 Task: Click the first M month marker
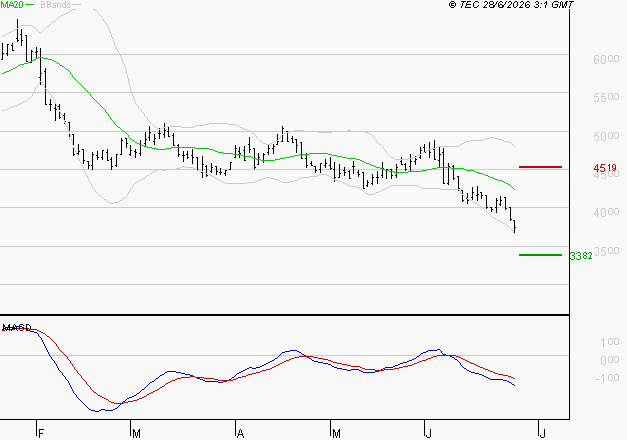click(x=136, y=434)
